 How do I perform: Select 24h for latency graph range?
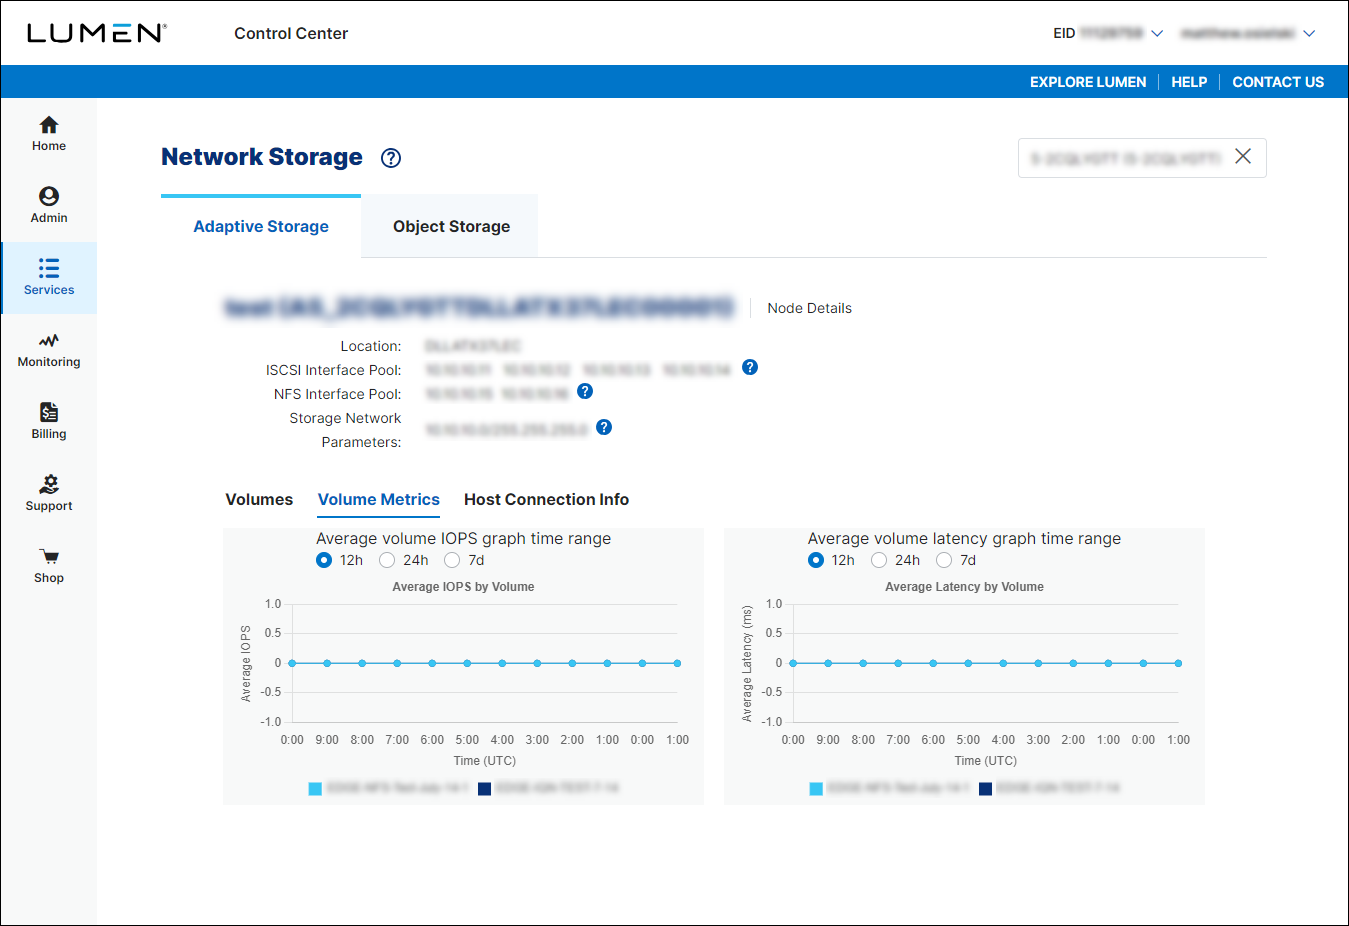click(x=879, y=560)
